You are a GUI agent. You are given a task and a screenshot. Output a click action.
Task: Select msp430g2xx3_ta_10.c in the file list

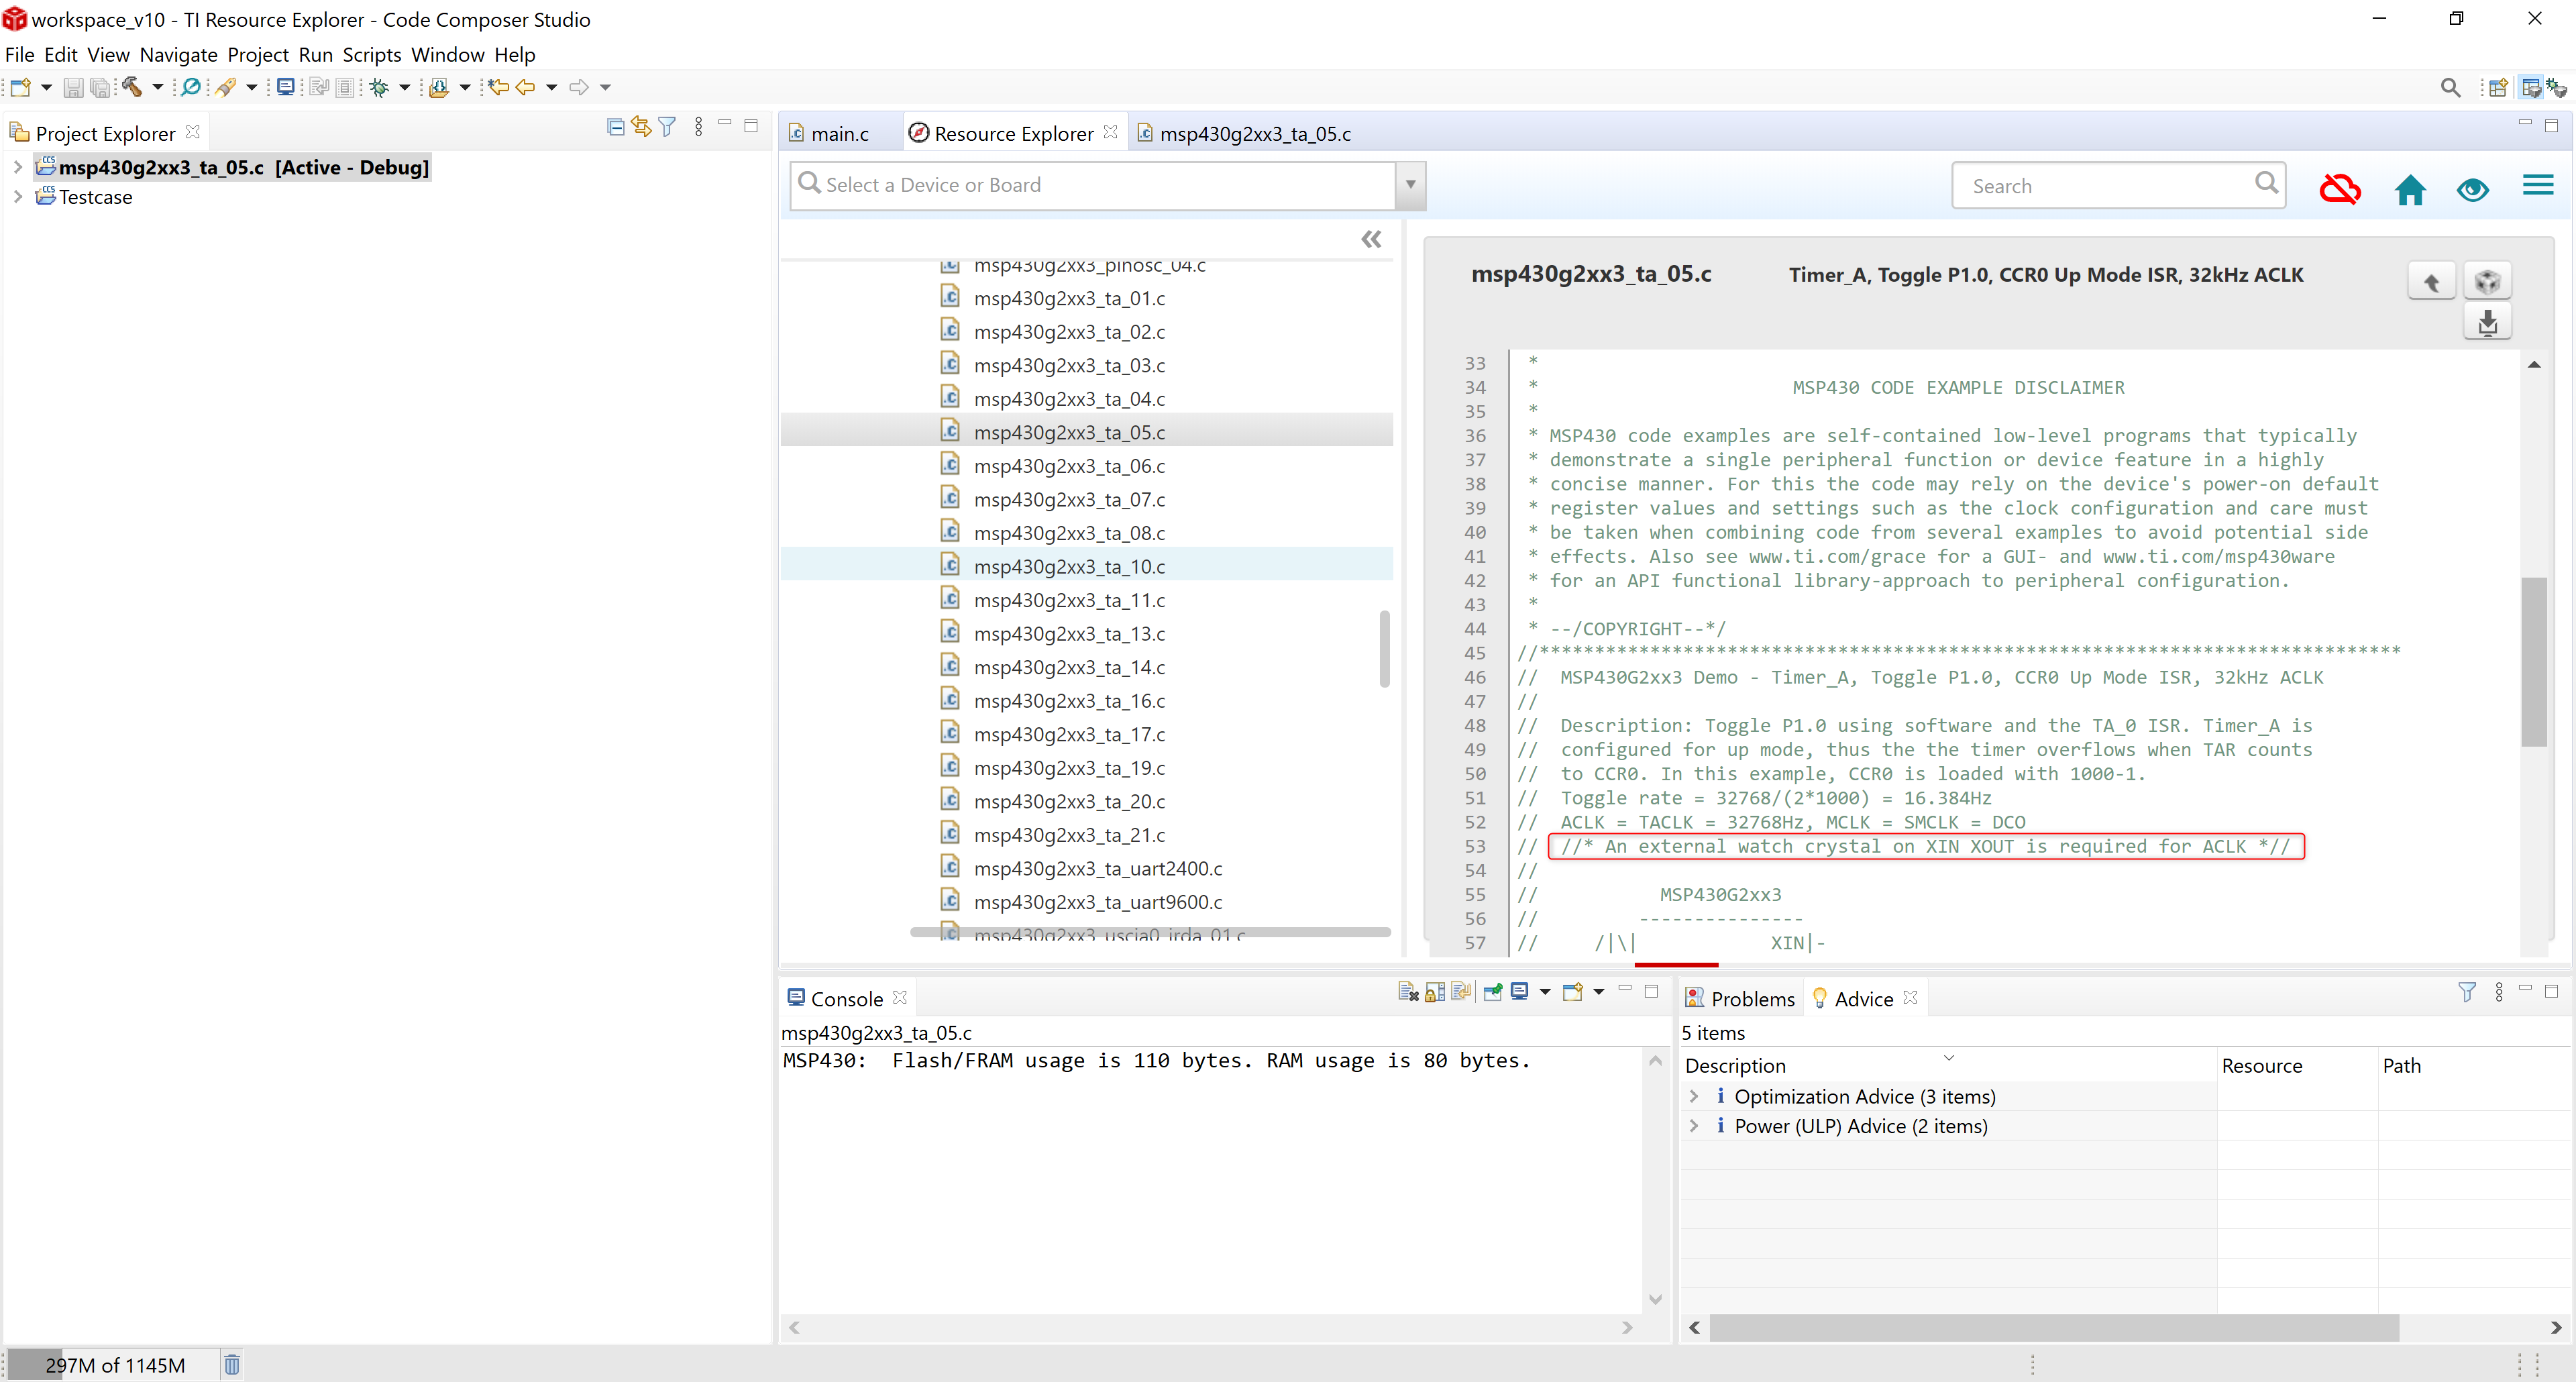1069,566
